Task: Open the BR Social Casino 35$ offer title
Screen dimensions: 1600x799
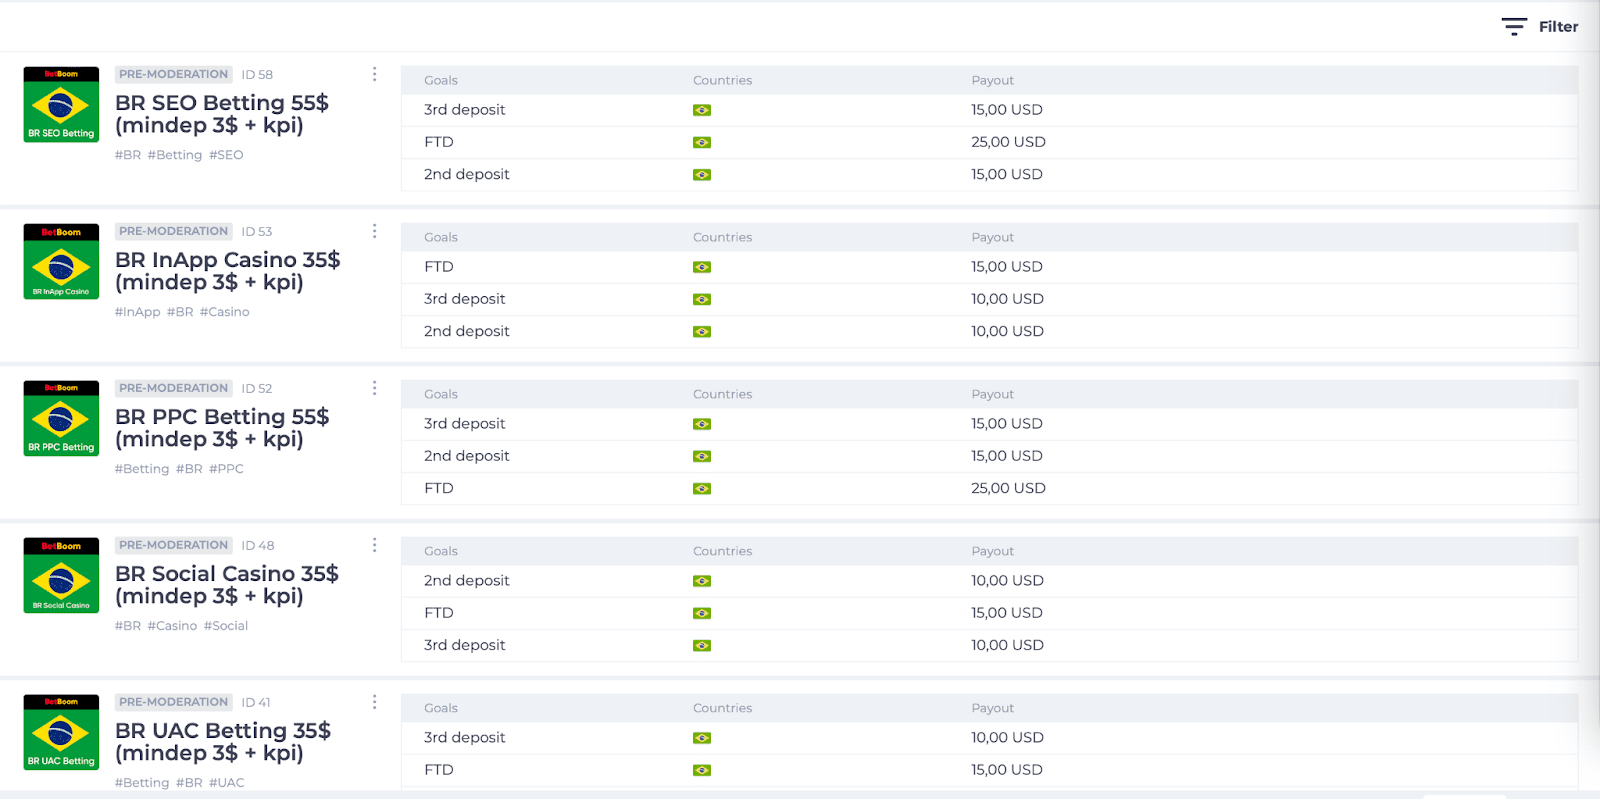Action: point(227,585)
